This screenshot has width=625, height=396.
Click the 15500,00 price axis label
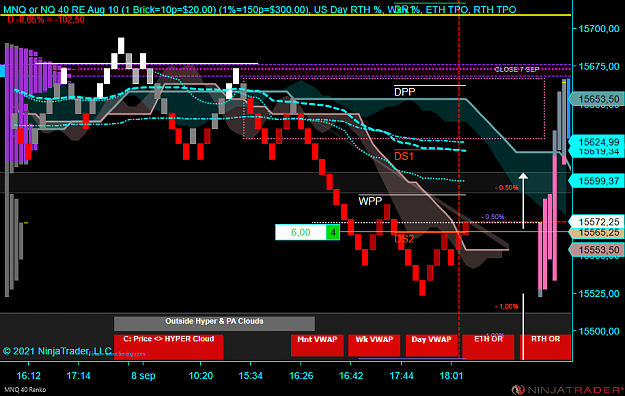click(x=599, y=331)
